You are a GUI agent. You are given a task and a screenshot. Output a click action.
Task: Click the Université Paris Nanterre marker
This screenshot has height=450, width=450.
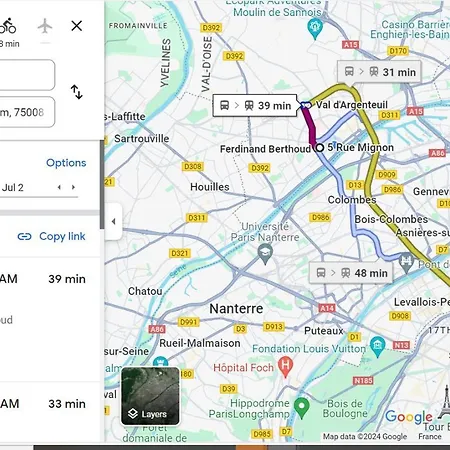point(265,253)
